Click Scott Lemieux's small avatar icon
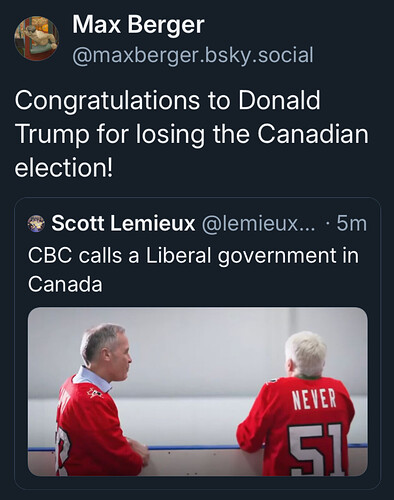This screenshot has height=500, width=394. (x=36, y=223)
